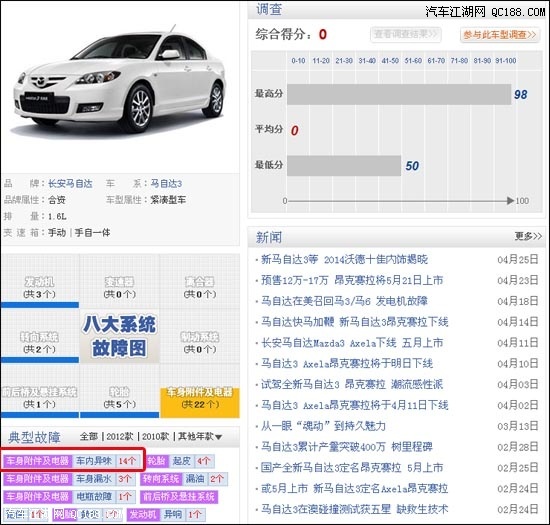Show 全部 typical faults
The image size is (550, 525).
[x=89, y=437]
